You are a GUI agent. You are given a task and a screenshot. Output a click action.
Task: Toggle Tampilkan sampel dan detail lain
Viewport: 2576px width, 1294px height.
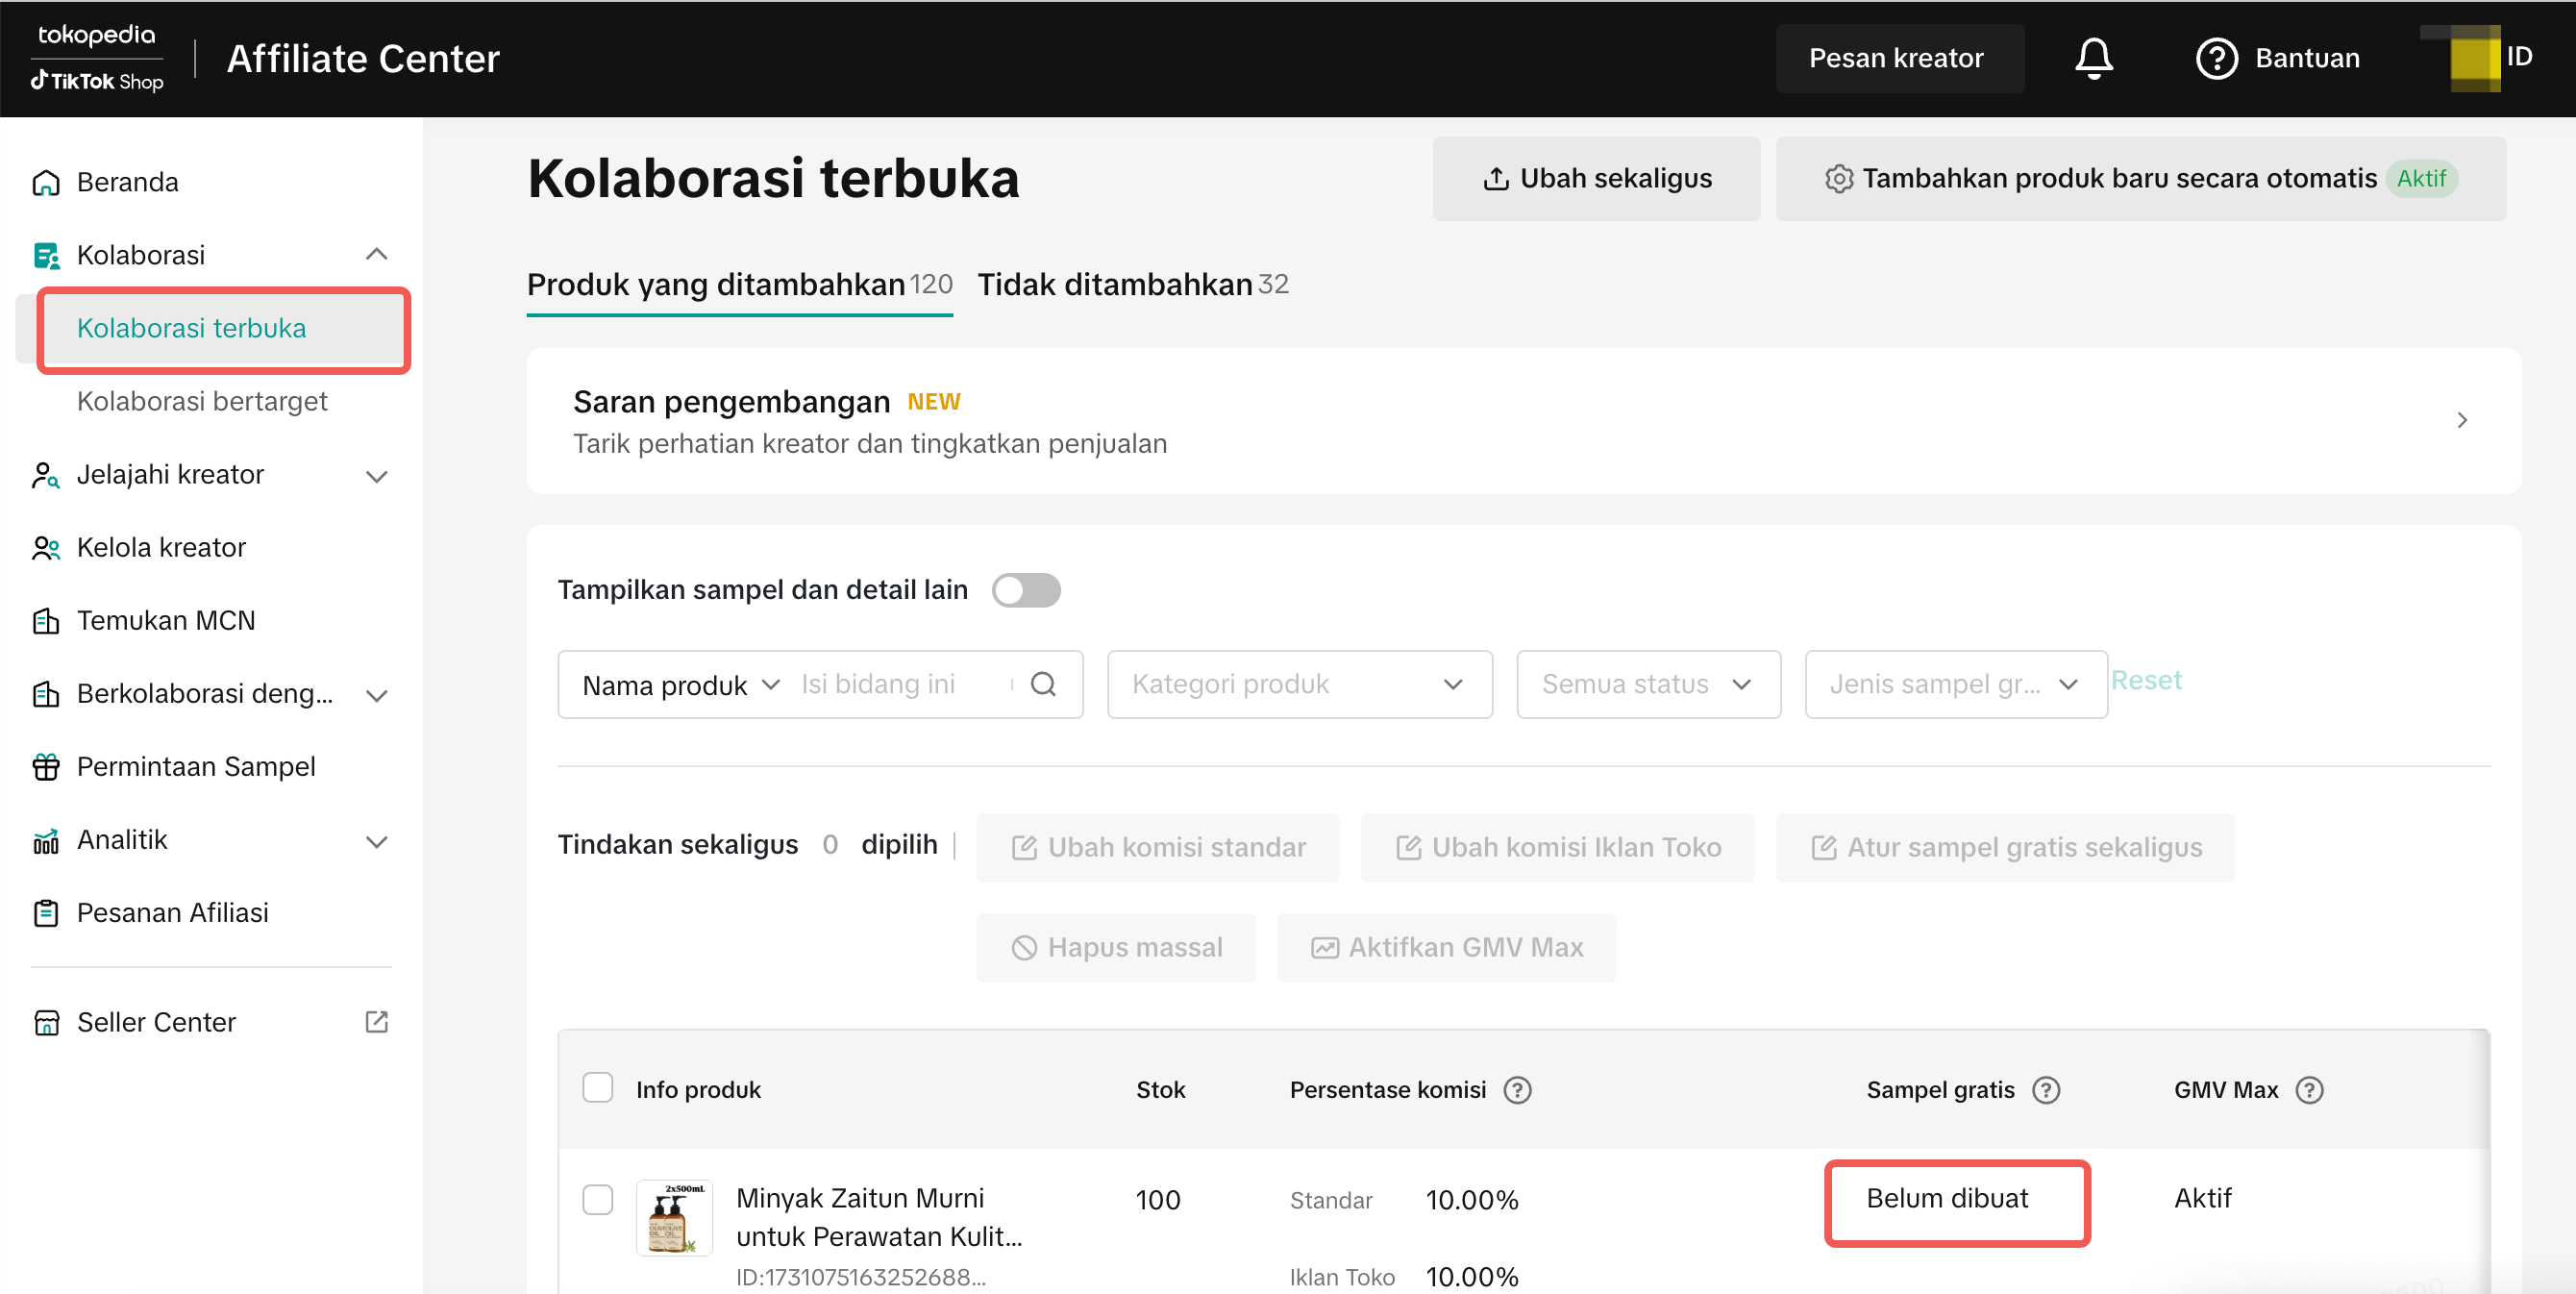click(1026, 590)
